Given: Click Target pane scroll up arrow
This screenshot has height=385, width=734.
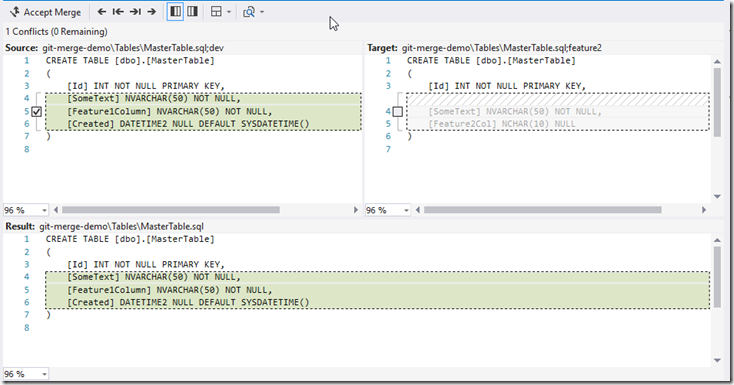Looking at the screenshot, I should pyautogui.click(x=717, y=61).
